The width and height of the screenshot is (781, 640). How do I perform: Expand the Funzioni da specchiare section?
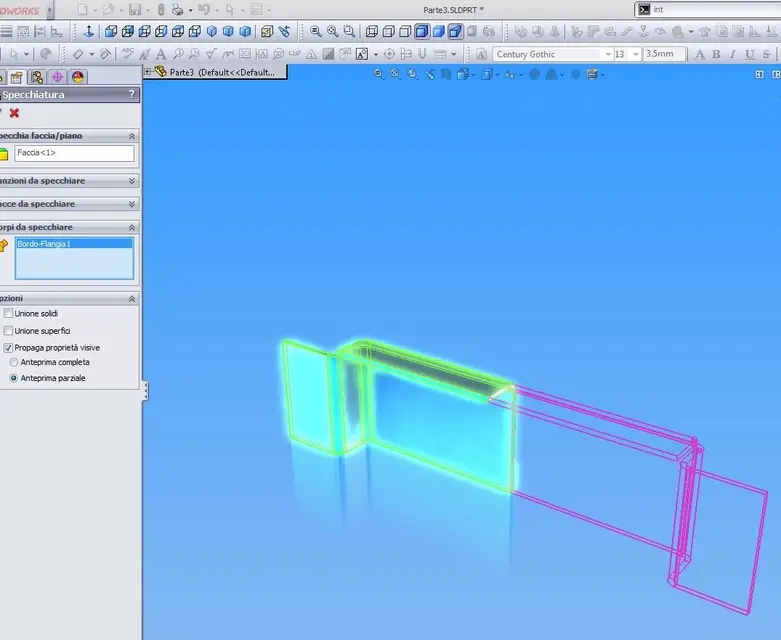click(132, 181)
